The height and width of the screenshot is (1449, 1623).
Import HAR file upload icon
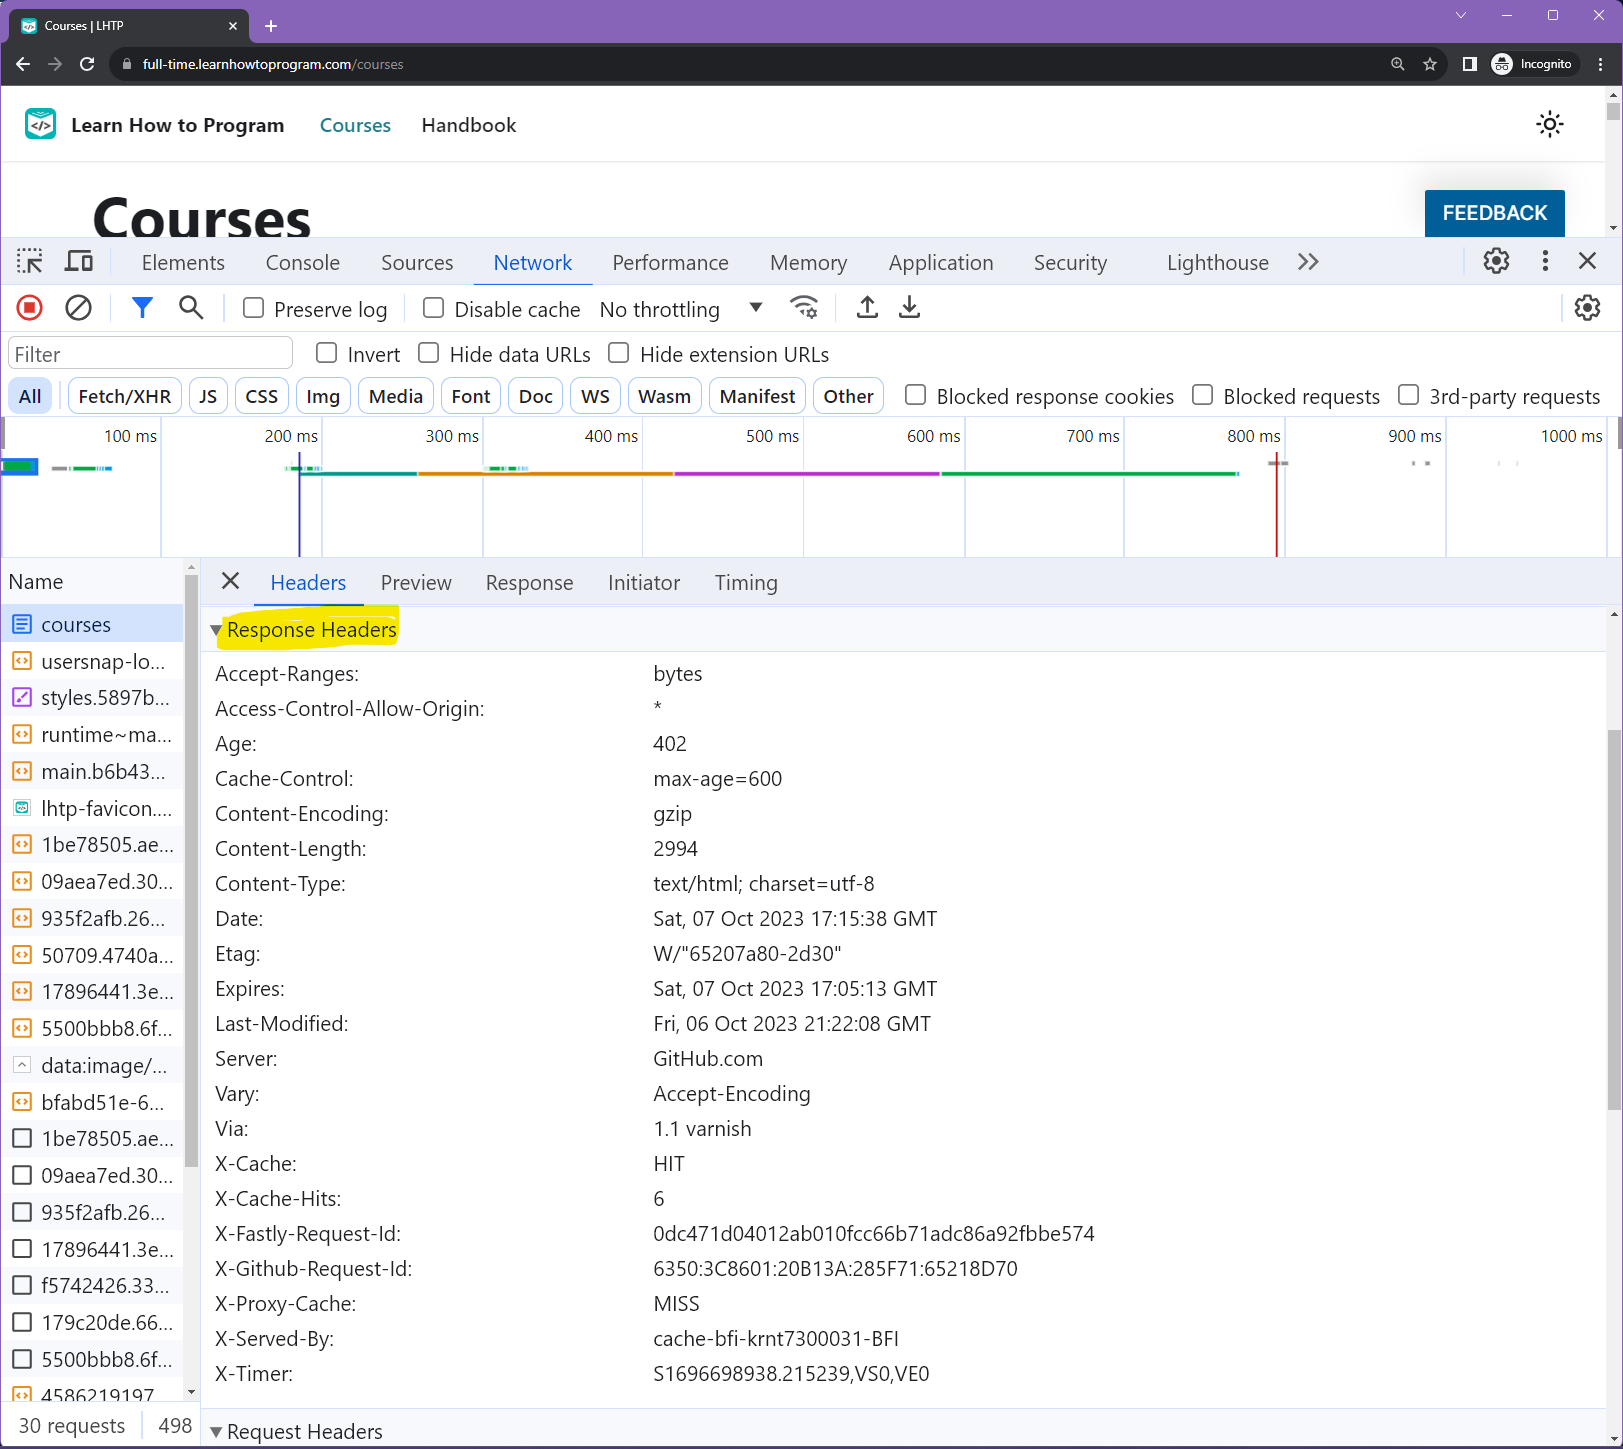coord(867,308)
